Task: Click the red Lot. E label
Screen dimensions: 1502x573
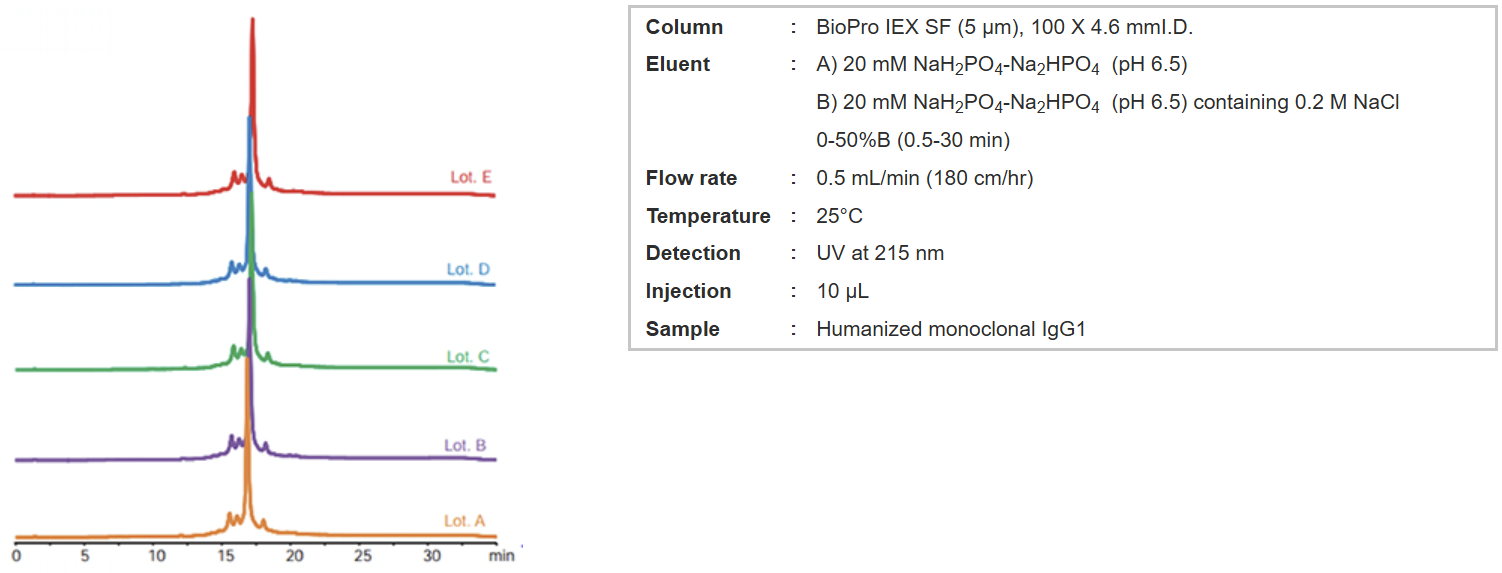Action: click(470, 177)
